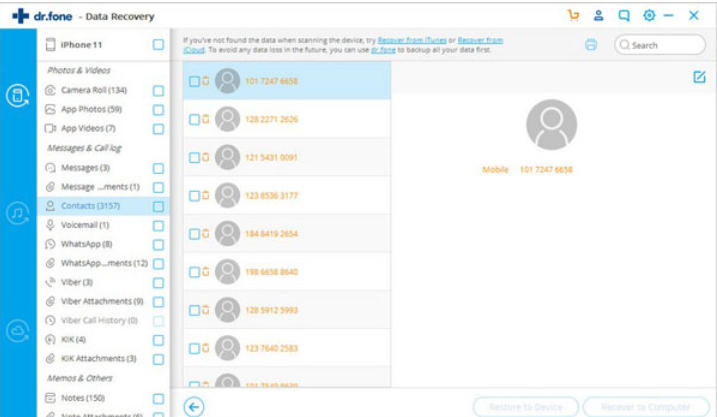
Task: Click the Recover to Computer button
Action: pyautogui.click(x=646, y=407)
